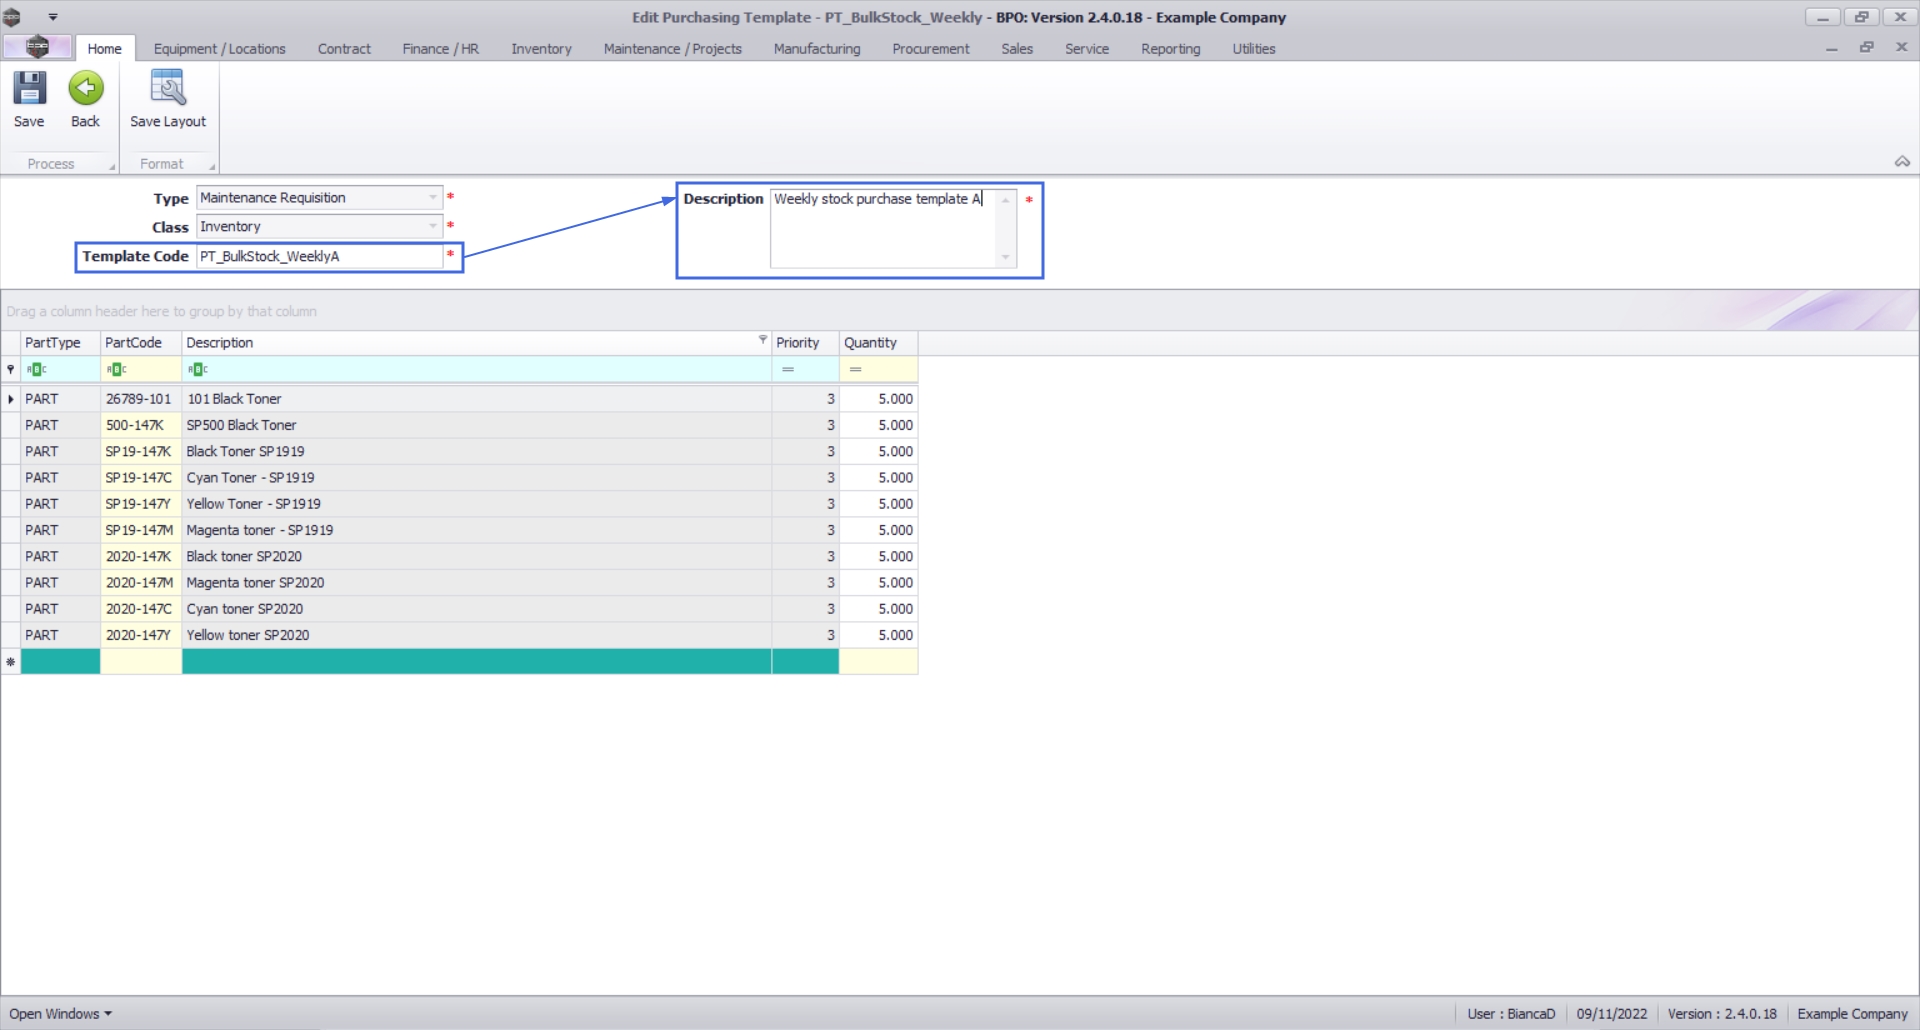The height and width of the screenshot is (1030, 1920).
Task: Open the Manufacturing tab
Action: coord(816,48)
